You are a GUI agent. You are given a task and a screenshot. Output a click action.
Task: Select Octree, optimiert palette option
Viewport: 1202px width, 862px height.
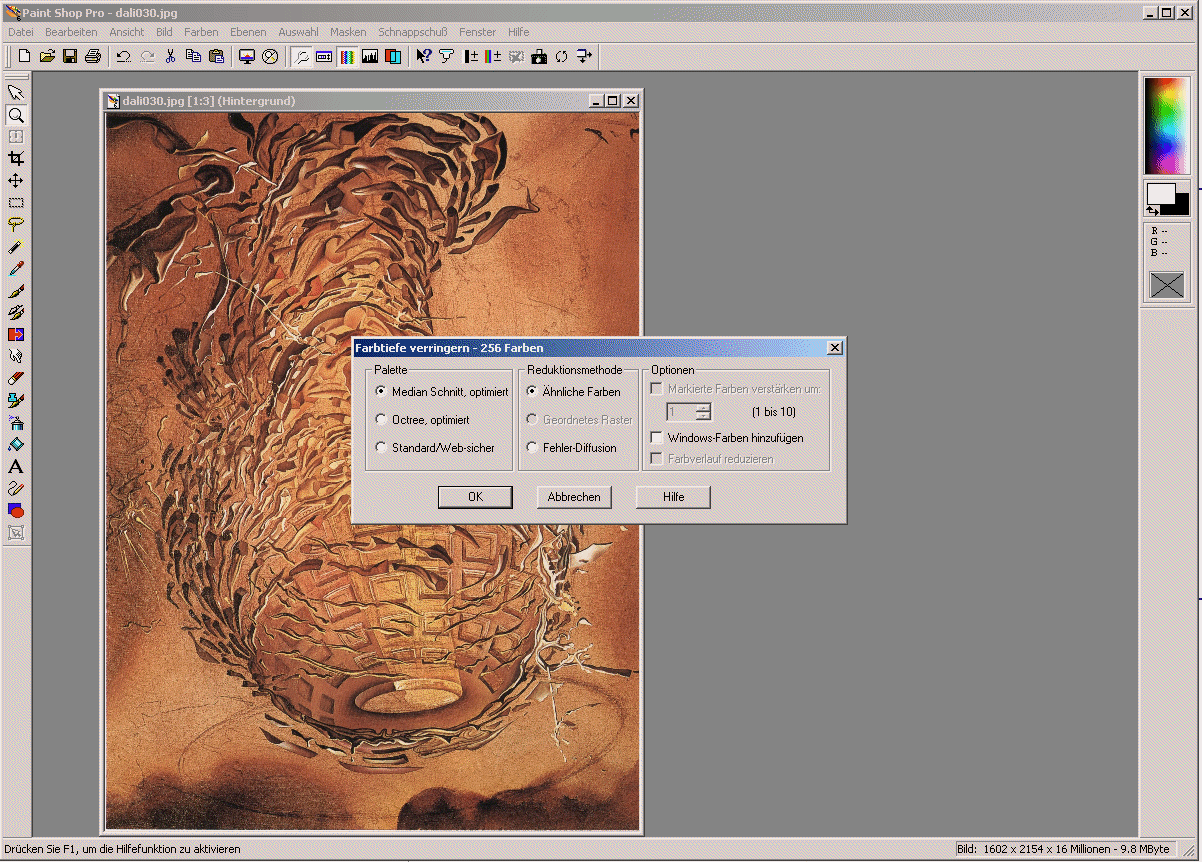coord(422,420)
